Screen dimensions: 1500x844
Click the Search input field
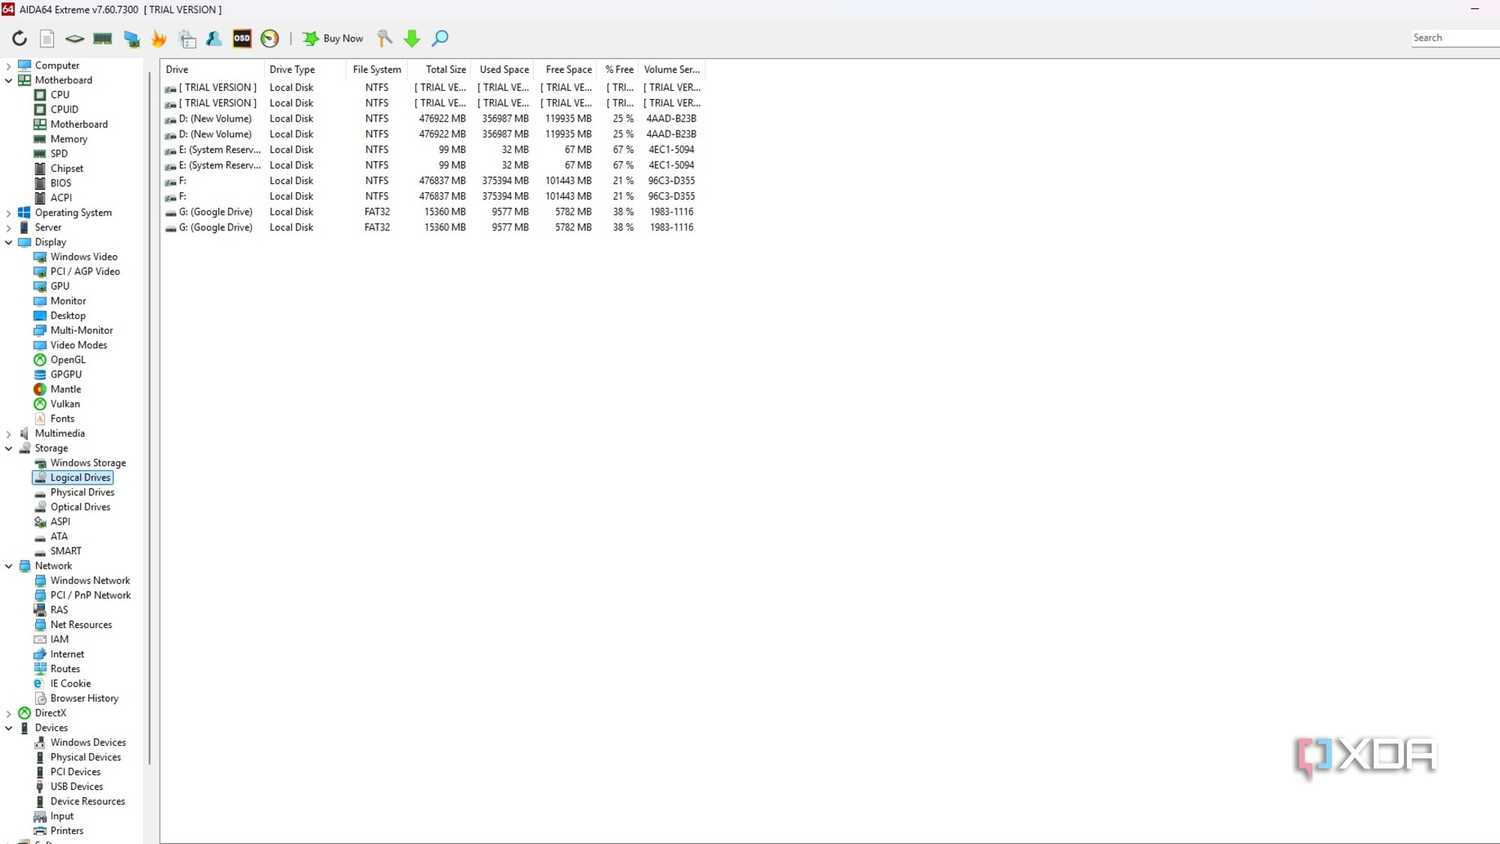1455,38
